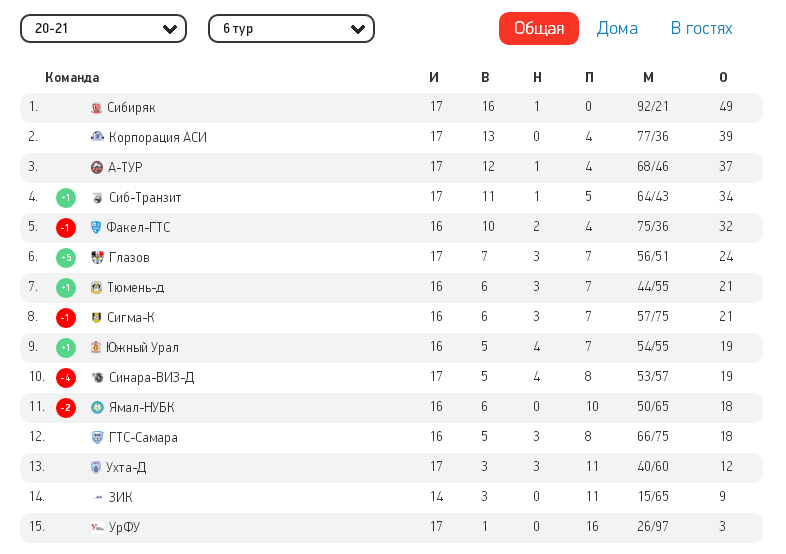
Task: Click the Ямал-НУБК team logo icon
Action: coord(96,408)
